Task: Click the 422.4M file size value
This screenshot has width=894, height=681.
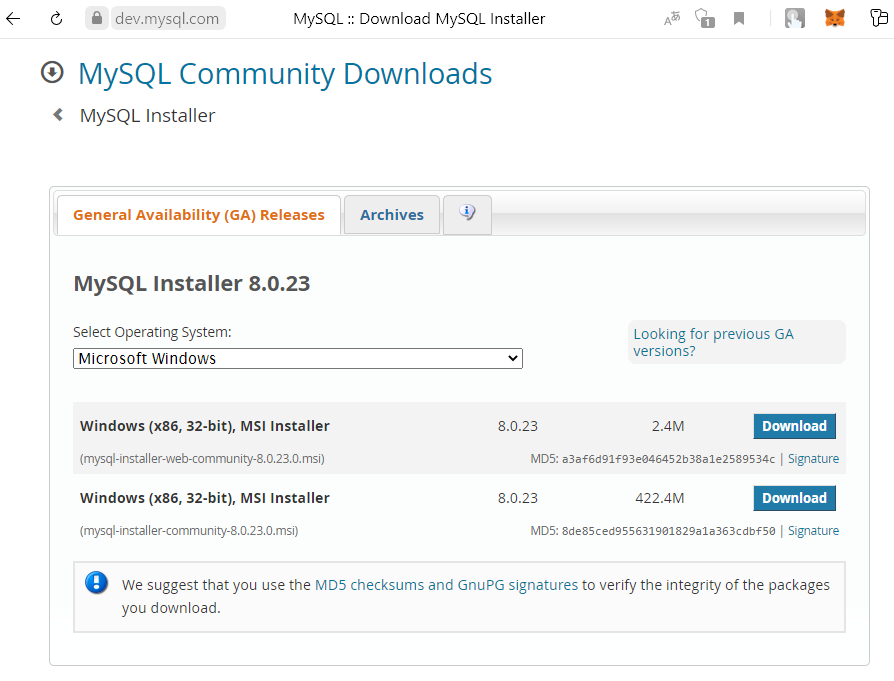Action: [660, 498]
